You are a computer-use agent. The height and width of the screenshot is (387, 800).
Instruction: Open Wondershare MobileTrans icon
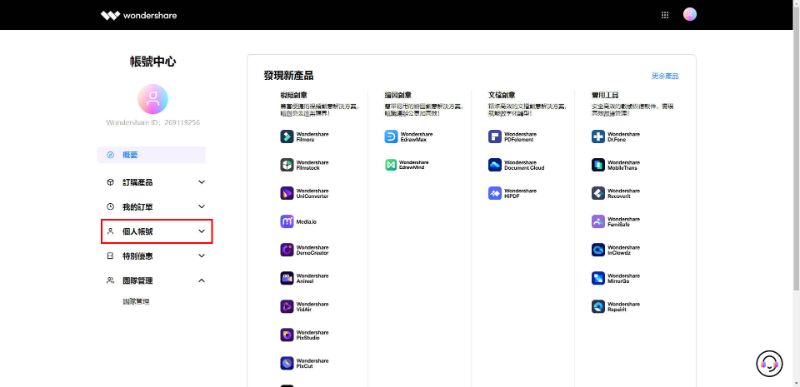tap(598, 165)
